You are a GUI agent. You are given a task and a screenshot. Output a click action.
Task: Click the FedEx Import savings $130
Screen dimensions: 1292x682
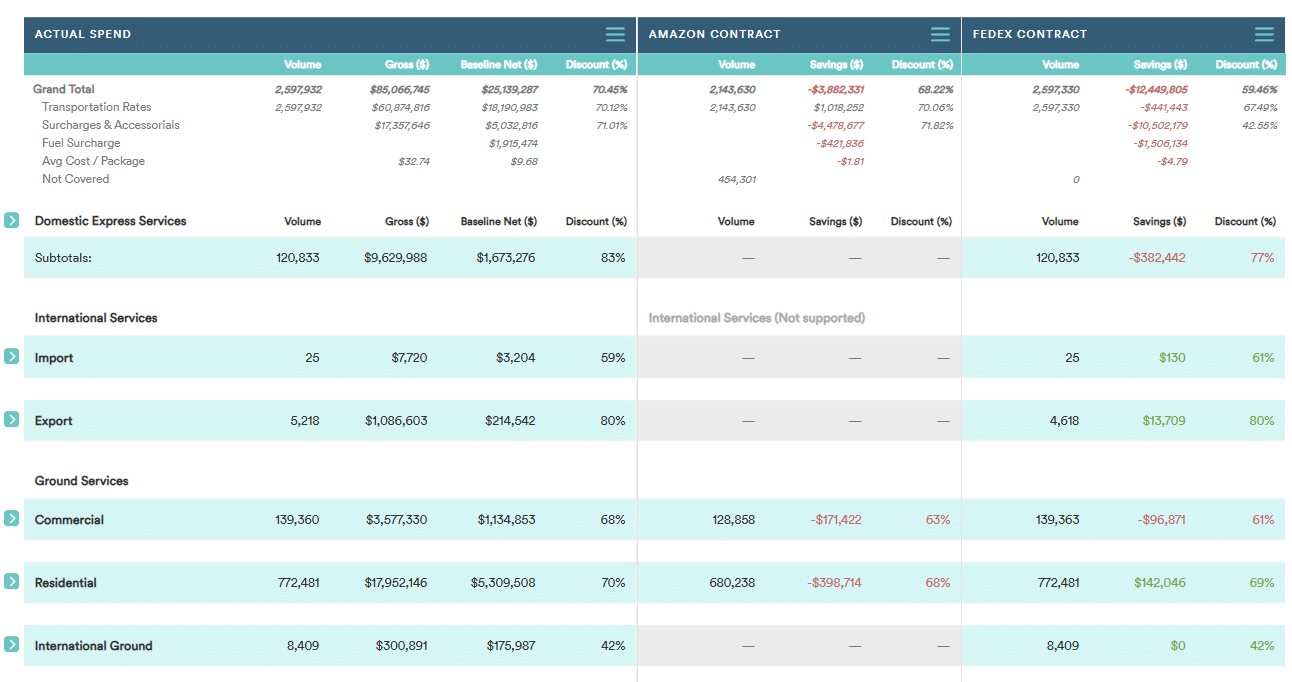pos(1172,358)
